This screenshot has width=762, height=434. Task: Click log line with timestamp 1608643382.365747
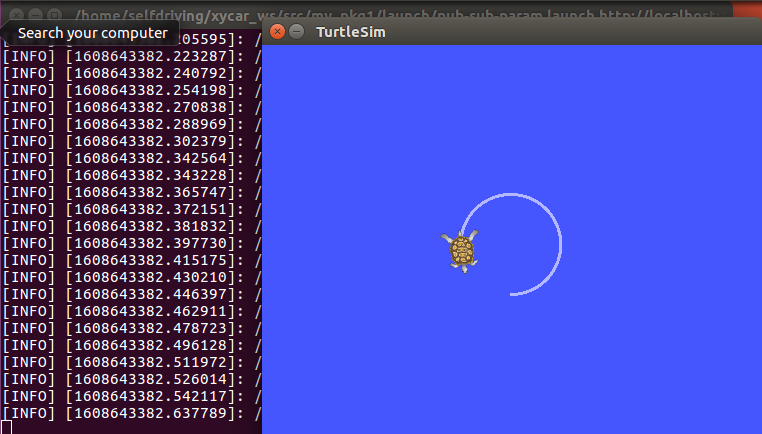[132, 192]
